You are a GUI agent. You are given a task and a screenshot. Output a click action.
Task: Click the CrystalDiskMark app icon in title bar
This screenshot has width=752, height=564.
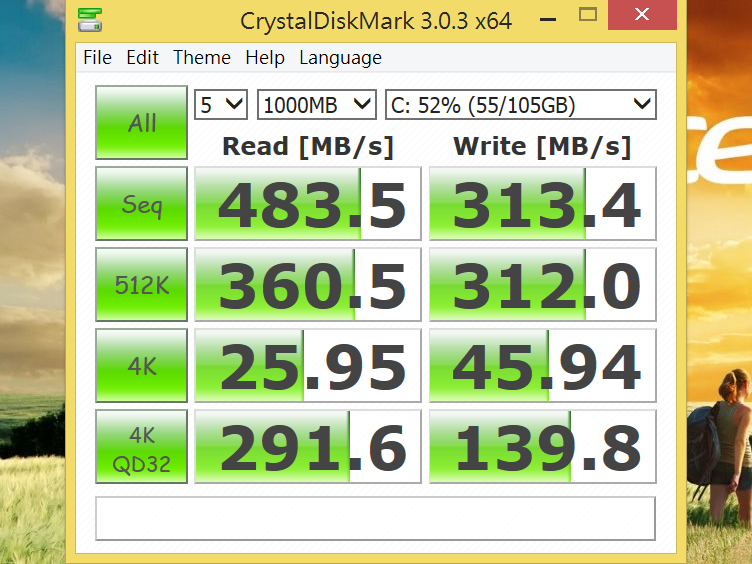(x=90, y=20)
